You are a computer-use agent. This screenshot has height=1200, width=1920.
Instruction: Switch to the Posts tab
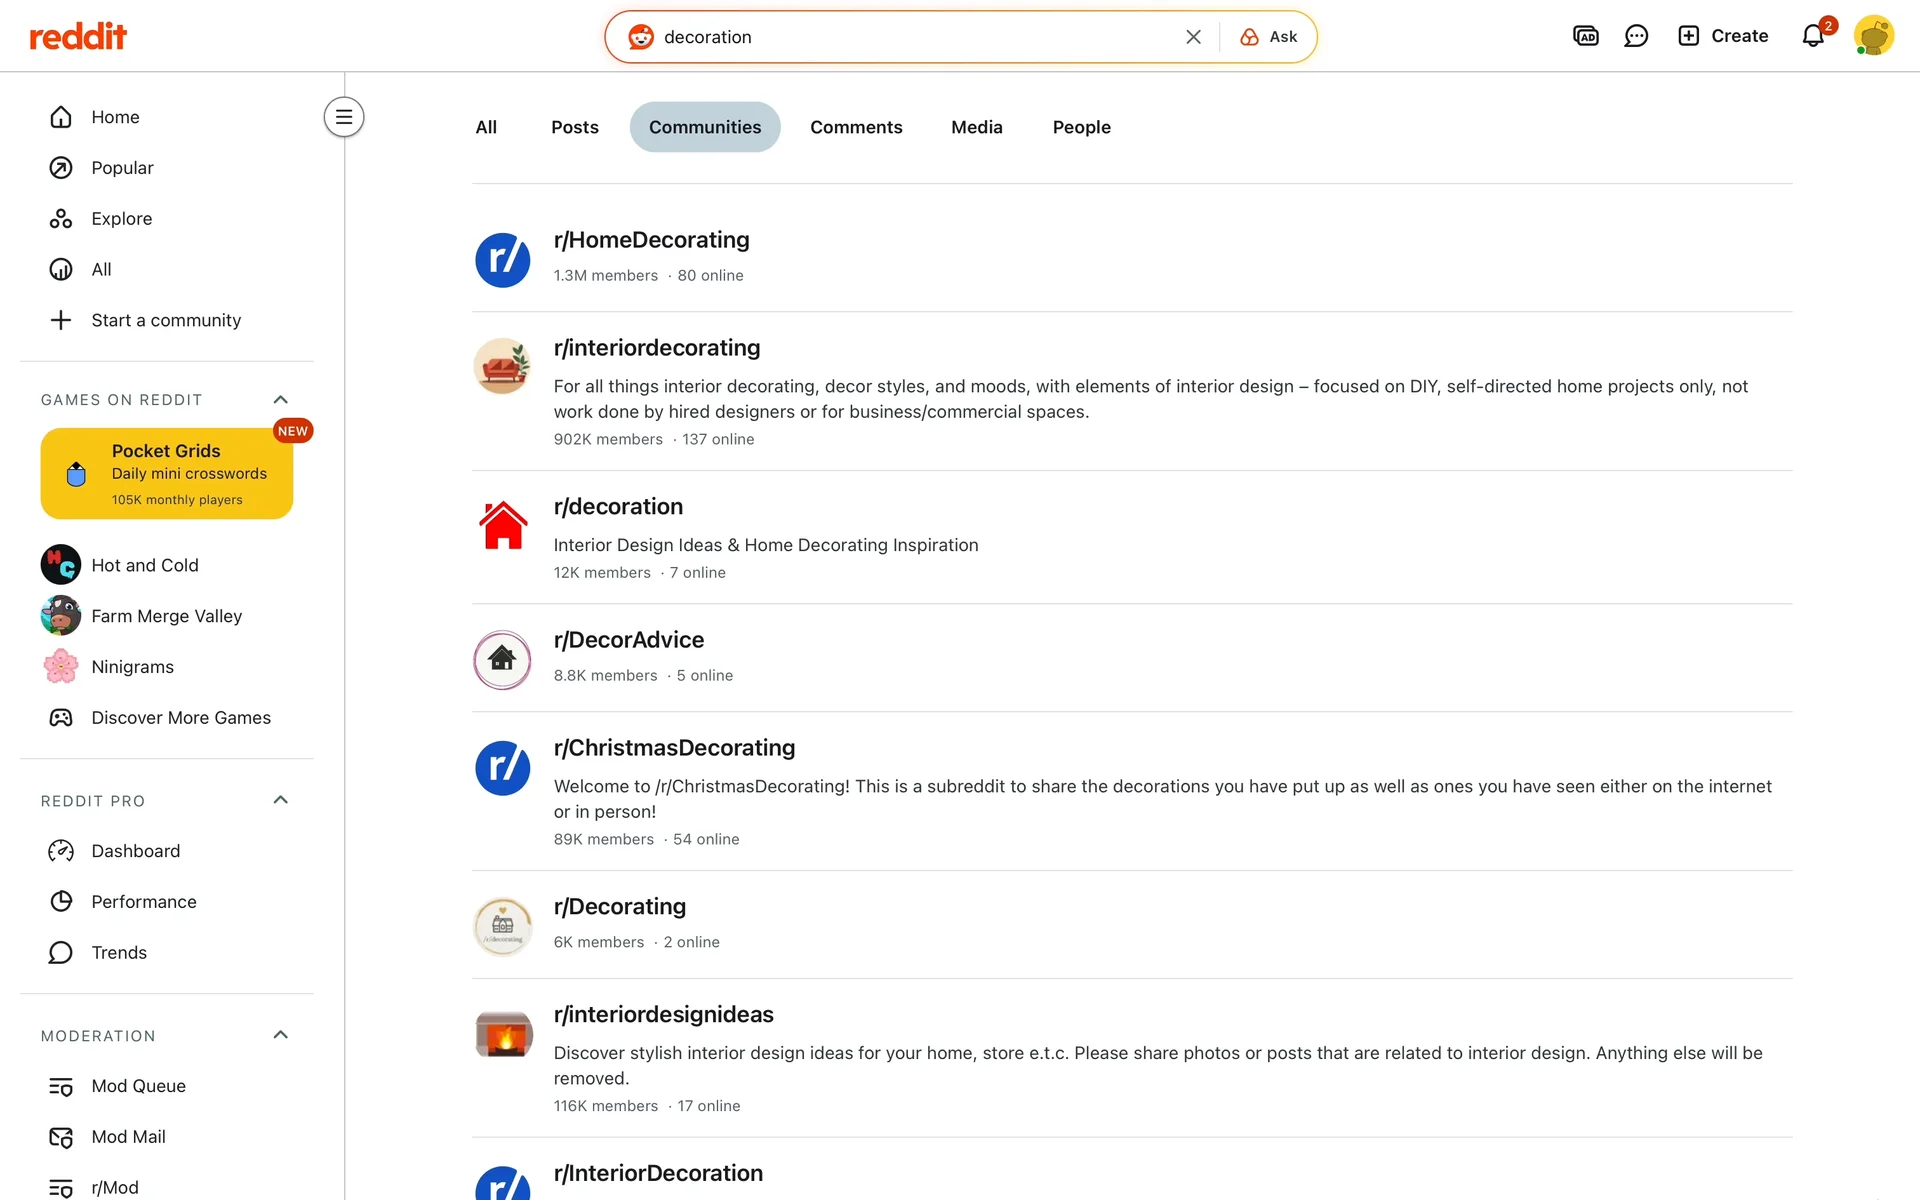click(x=574, y=127)
